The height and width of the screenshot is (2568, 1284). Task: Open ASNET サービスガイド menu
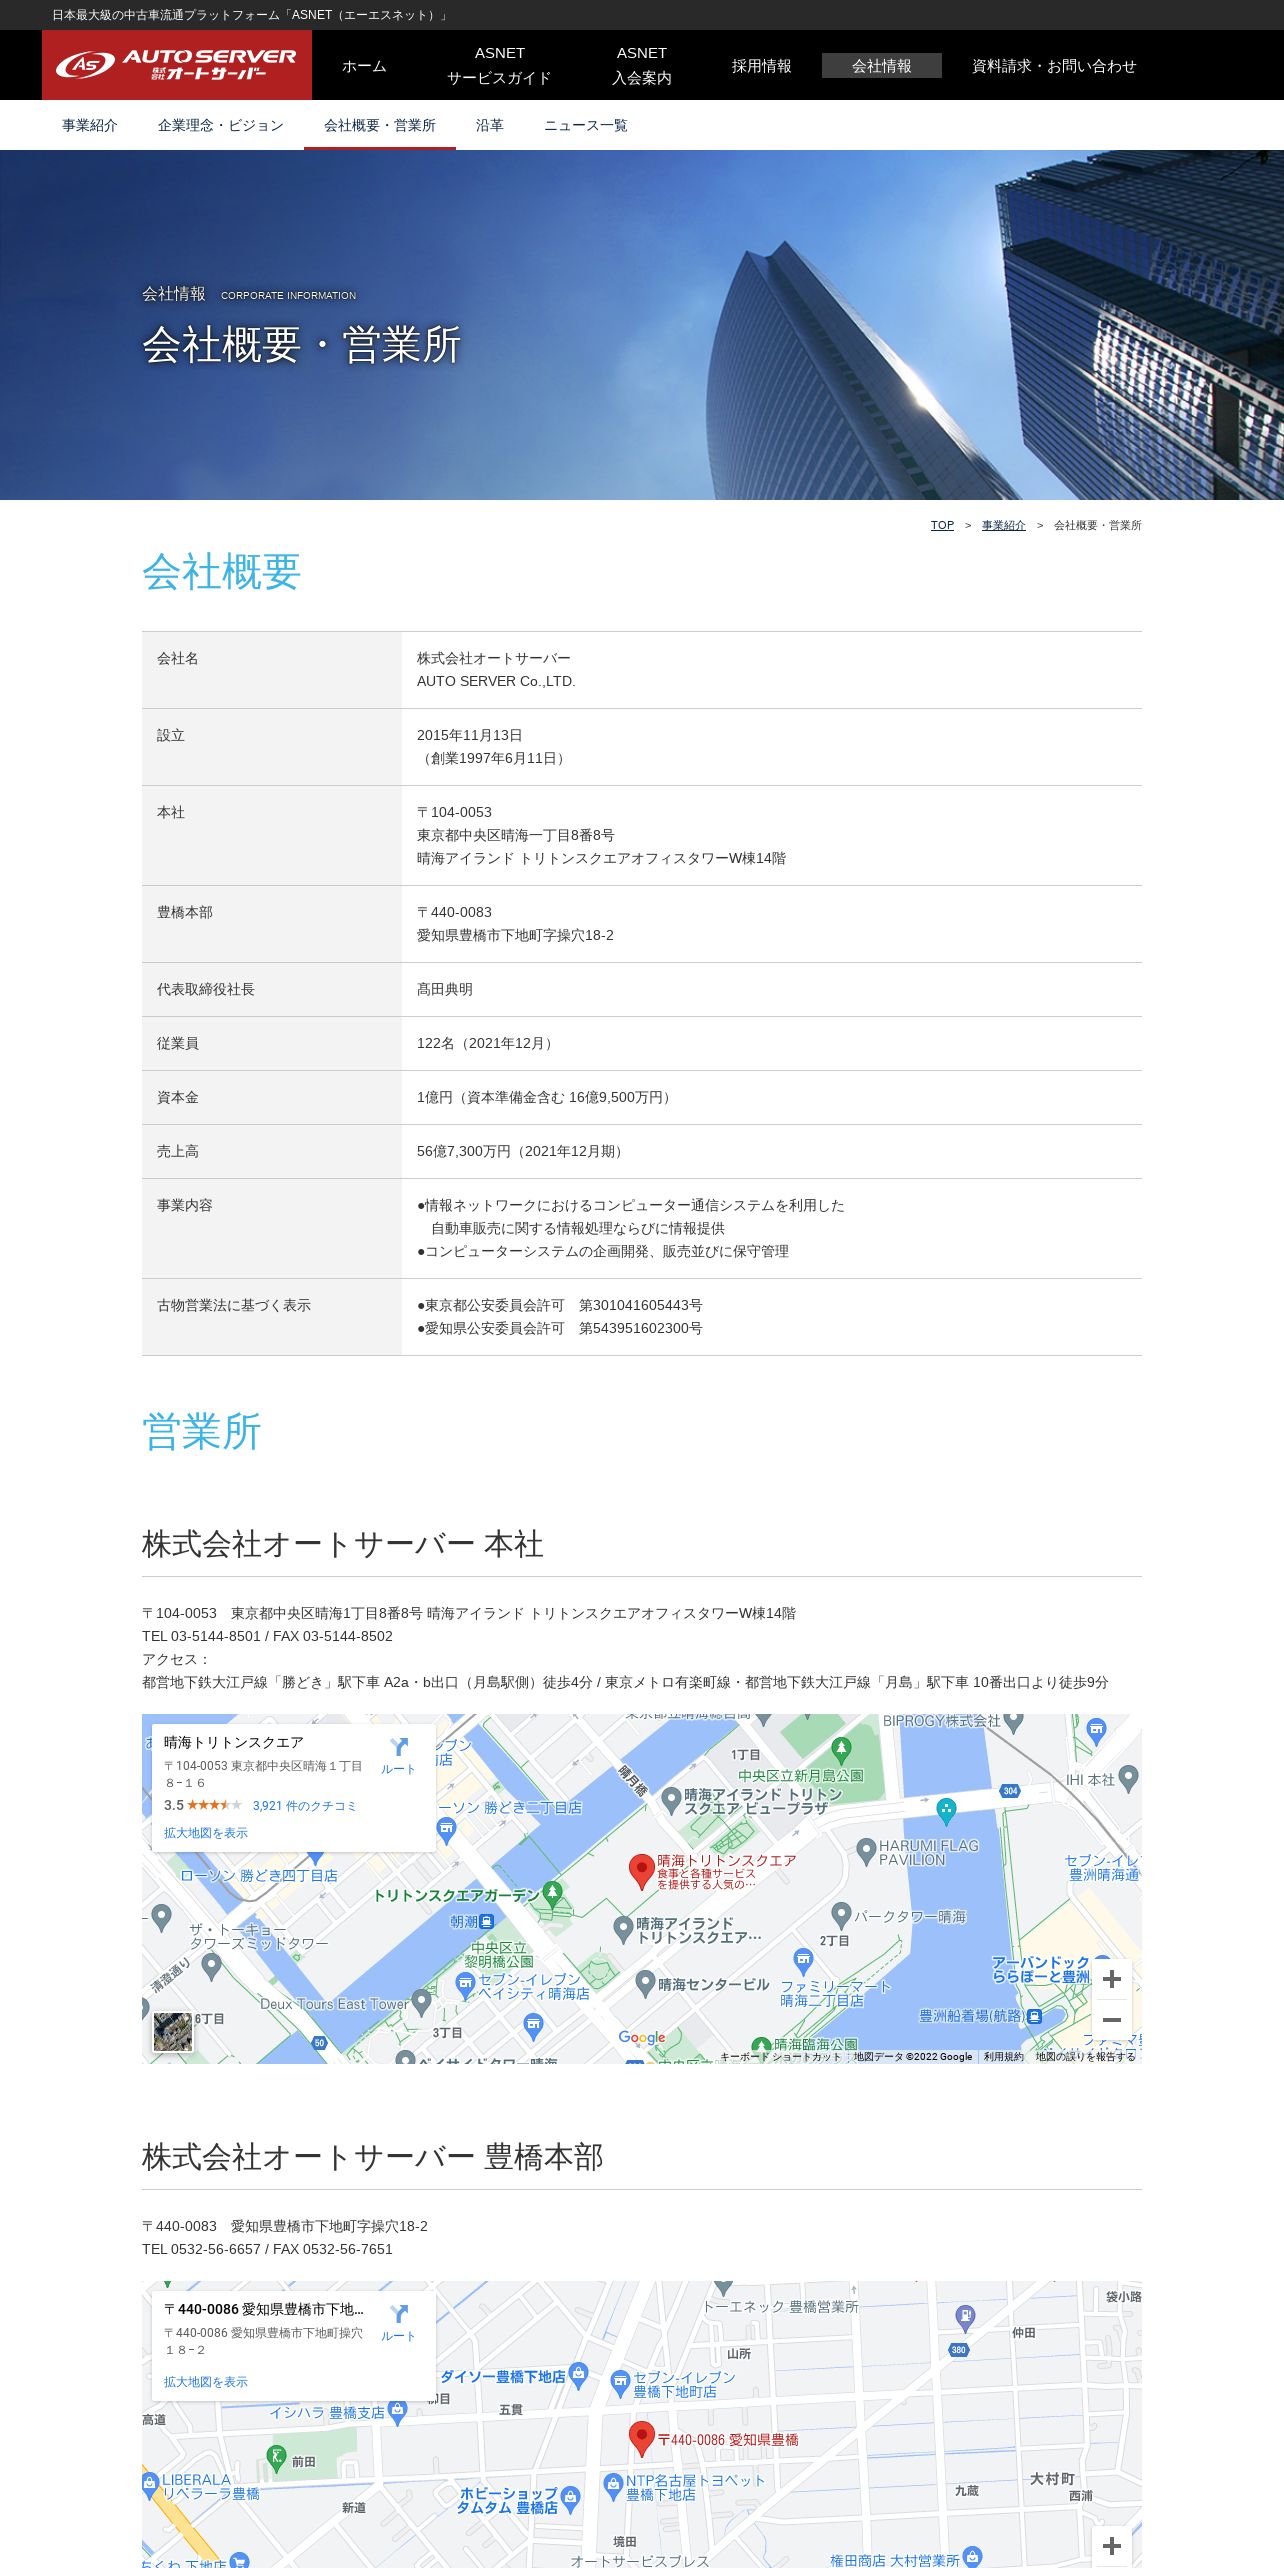coord(499,65)
